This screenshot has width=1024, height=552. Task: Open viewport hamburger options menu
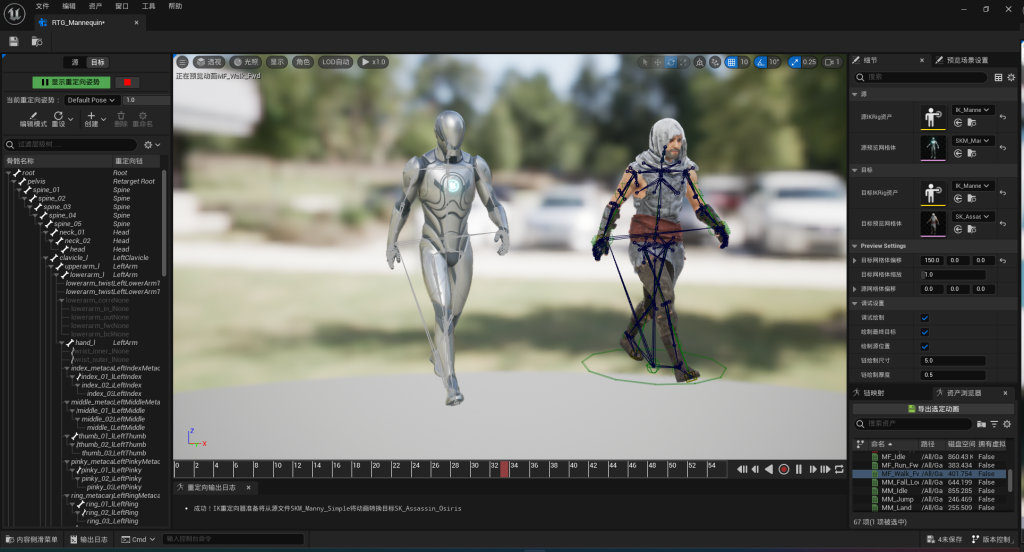point(182,62)
